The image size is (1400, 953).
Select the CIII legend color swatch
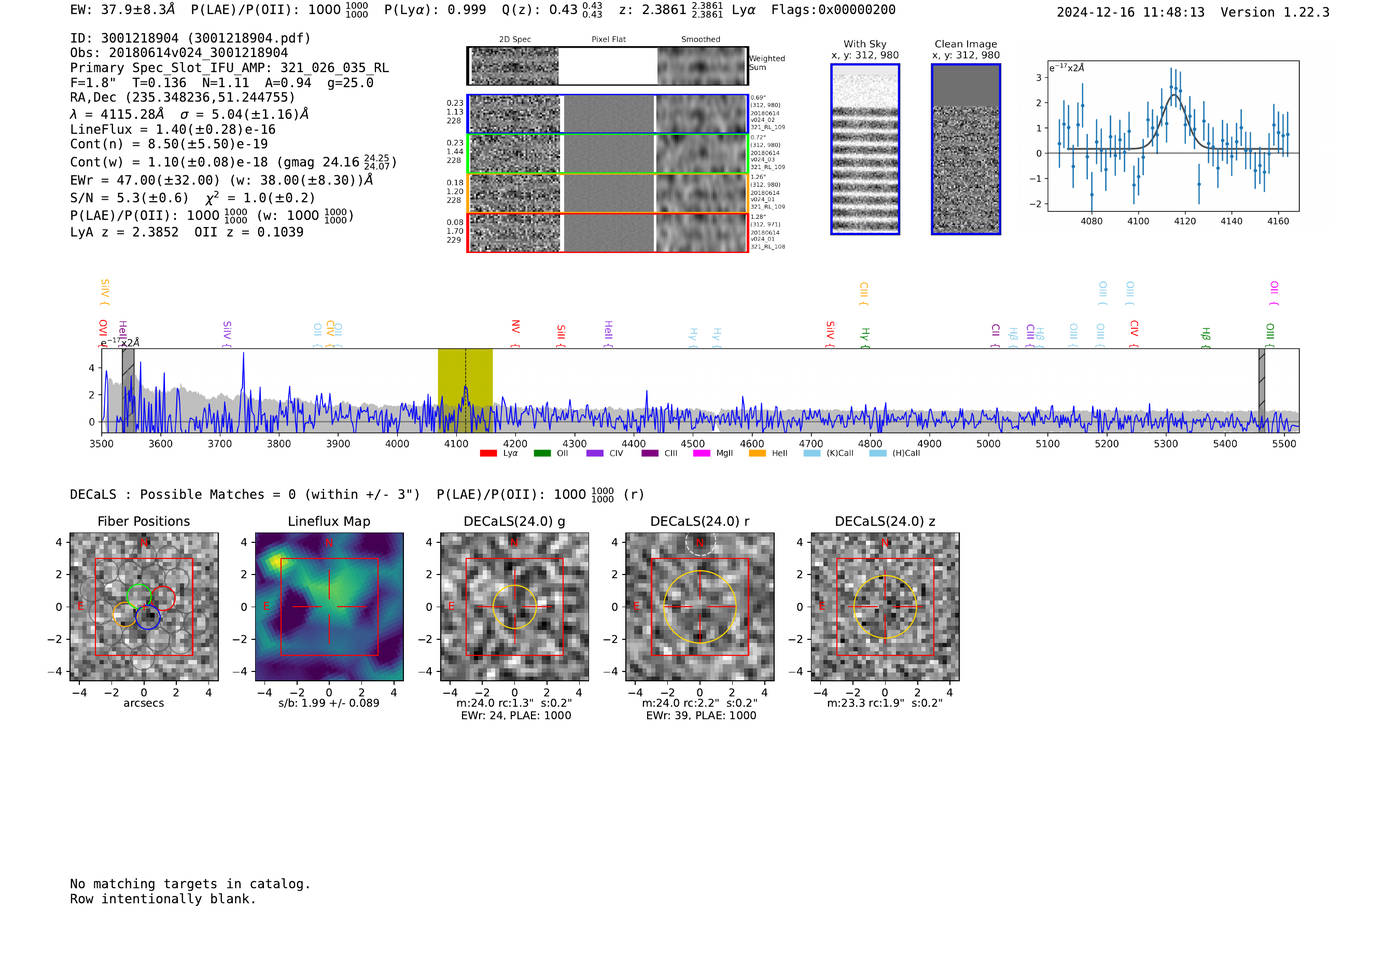coord(650,453)
